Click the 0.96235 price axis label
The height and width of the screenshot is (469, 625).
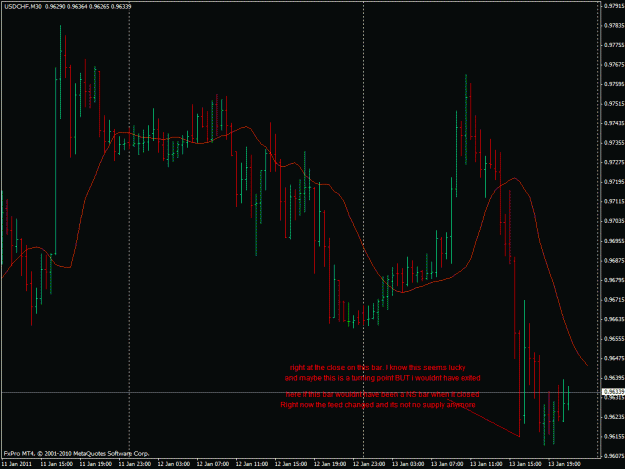614,416
